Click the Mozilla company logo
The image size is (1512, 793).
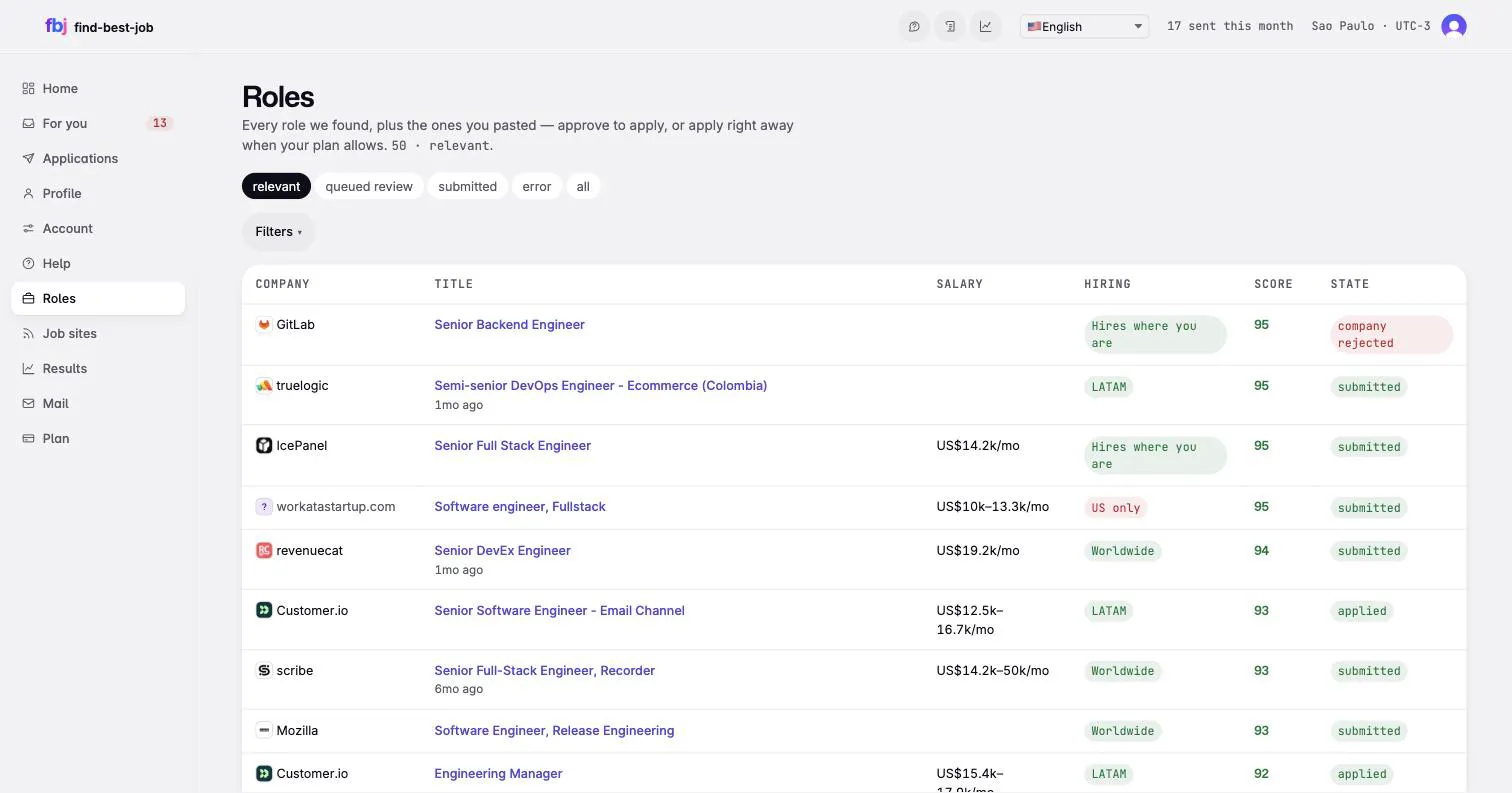264,731
